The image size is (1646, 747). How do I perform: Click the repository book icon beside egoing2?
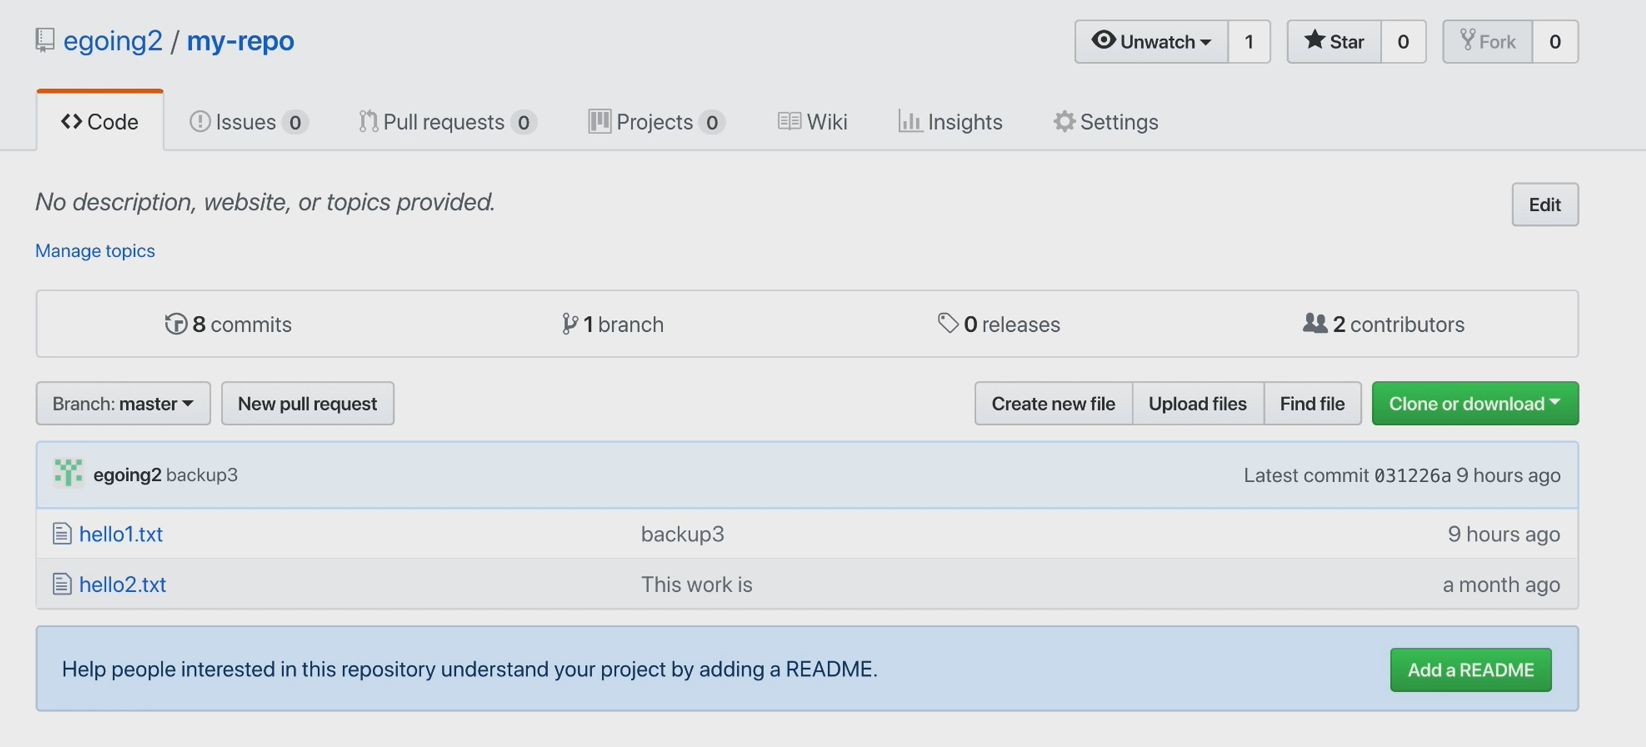click(45, 40)
